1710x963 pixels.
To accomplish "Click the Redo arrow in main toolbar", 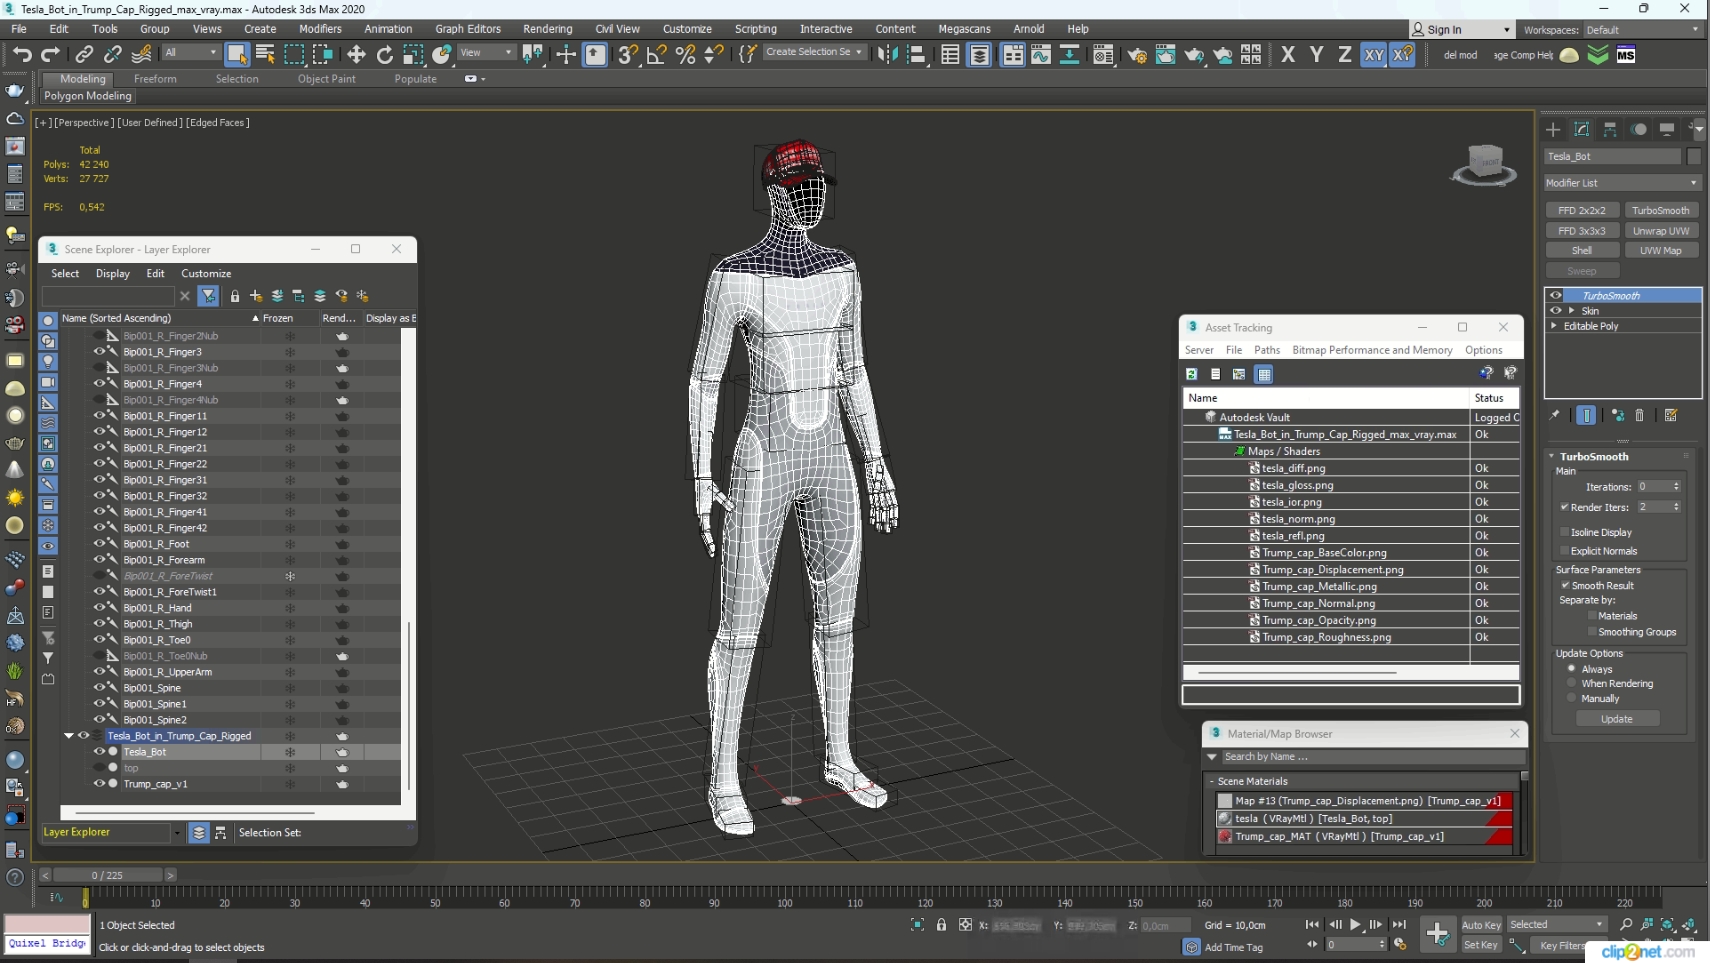I will coord(50,54).
